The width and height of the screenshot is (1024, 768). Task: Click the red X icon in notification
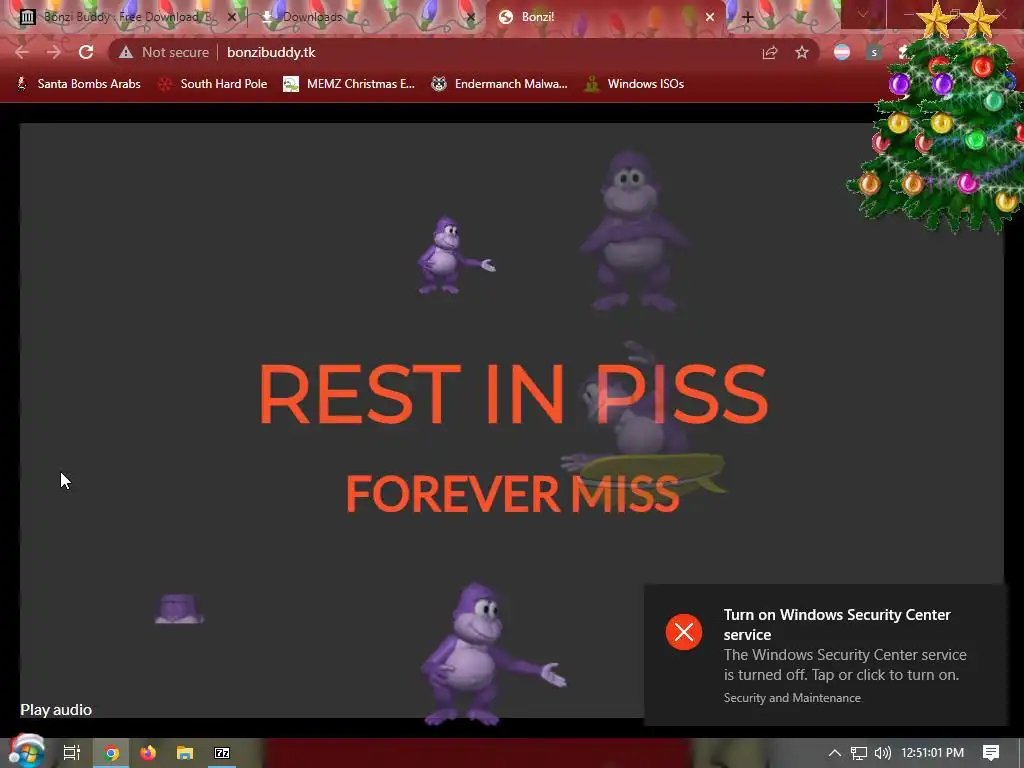684,632
